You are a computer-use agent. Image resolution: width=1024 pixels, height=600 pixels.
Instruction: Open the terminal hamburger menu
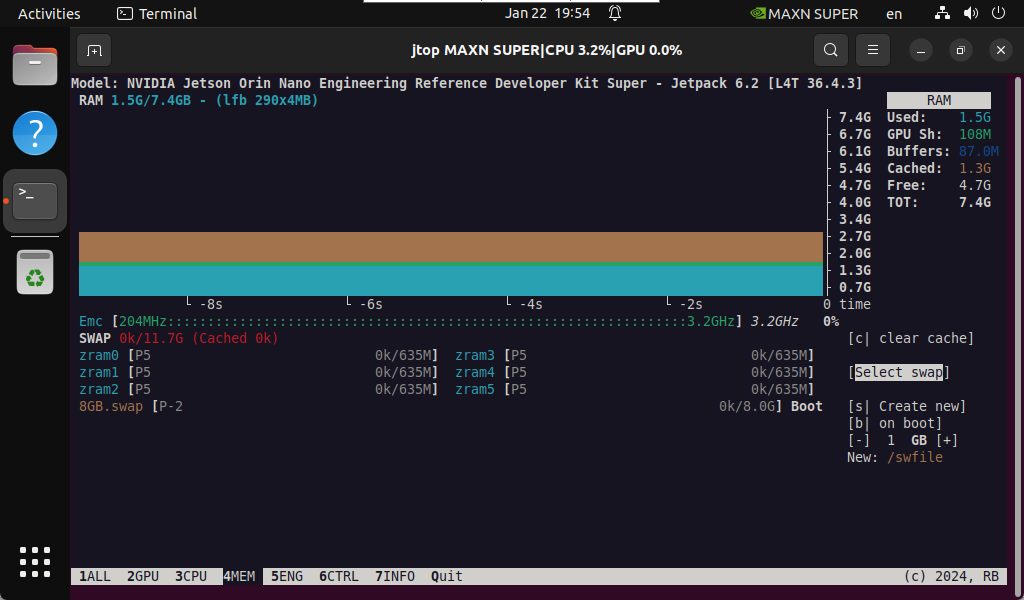click(873, 50)
